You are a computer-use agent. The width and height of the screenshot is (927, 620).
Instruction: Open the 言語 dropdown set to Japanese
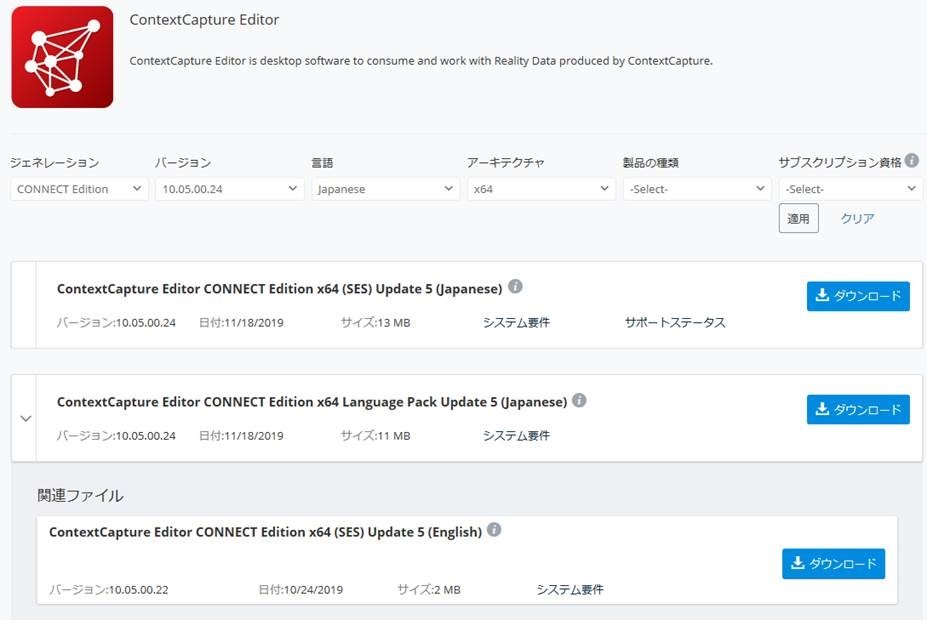pyautogui.click(x=385, y=188)
